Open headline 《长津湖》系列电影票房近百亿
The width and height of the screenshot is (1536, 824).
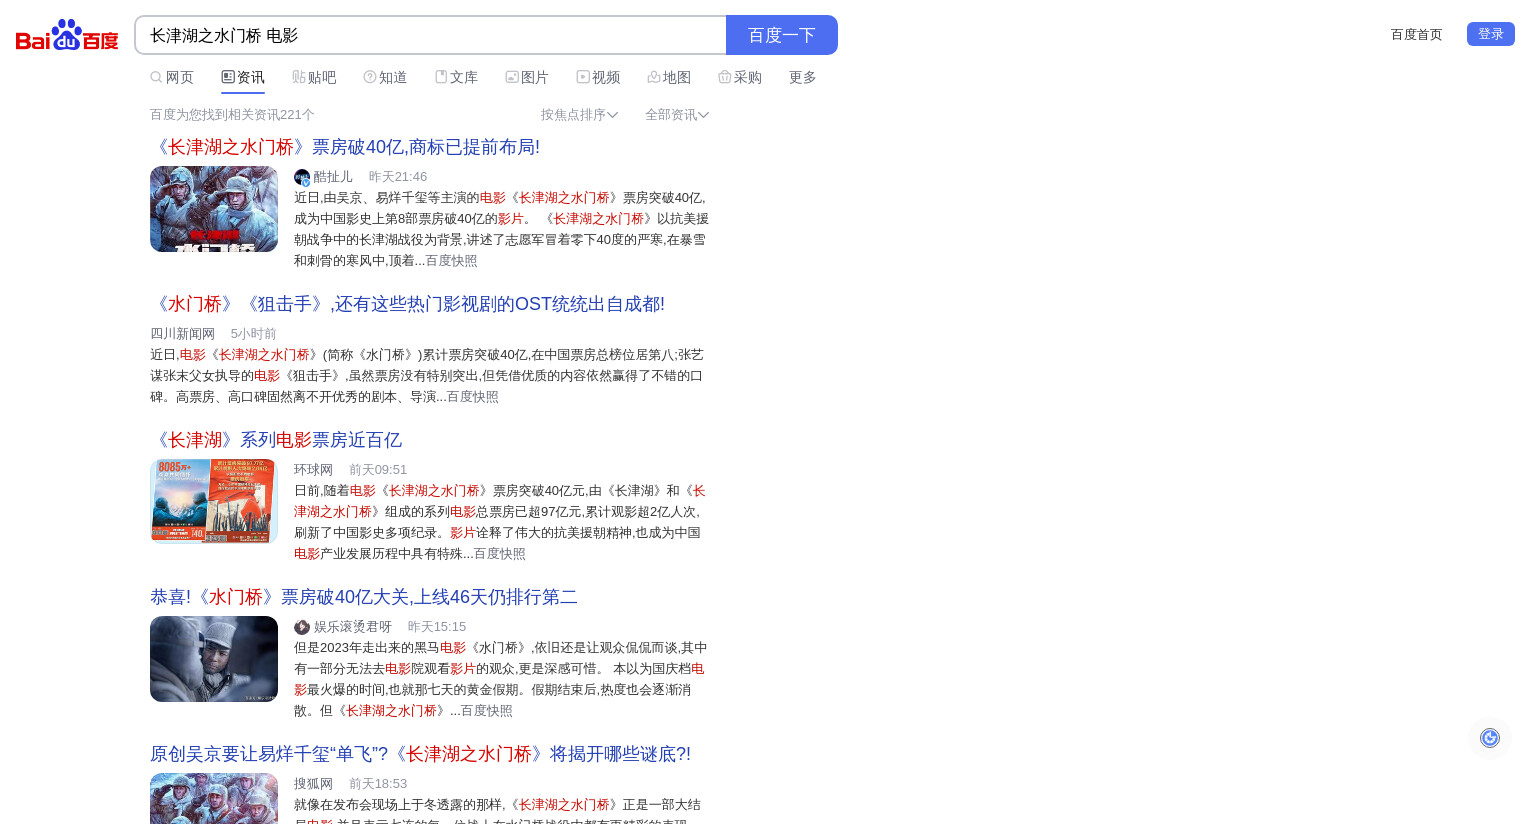click(x=276, y=440)
